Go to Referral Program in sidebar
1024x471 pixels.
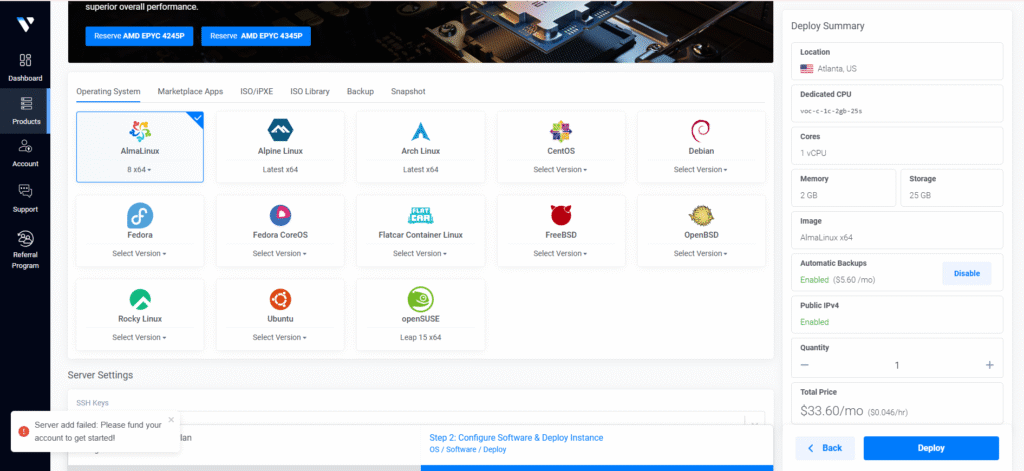(x=25, y=245)
